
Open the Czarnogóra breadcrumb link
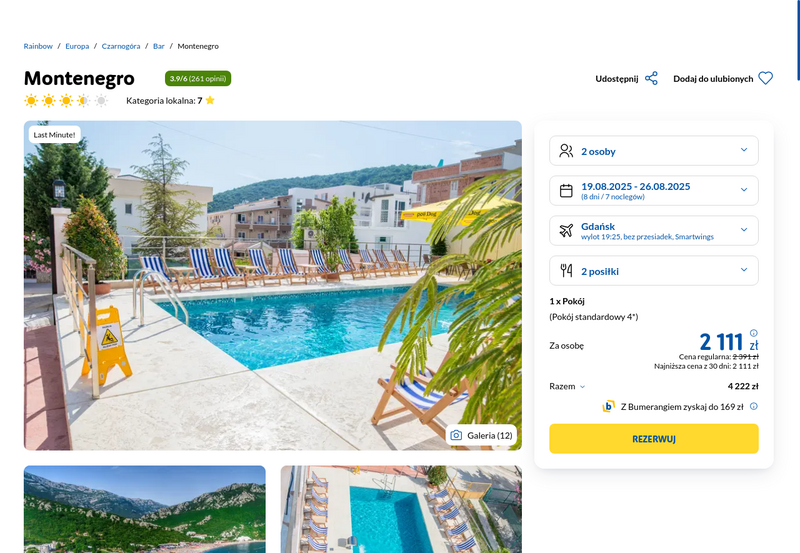coord(121,46)
